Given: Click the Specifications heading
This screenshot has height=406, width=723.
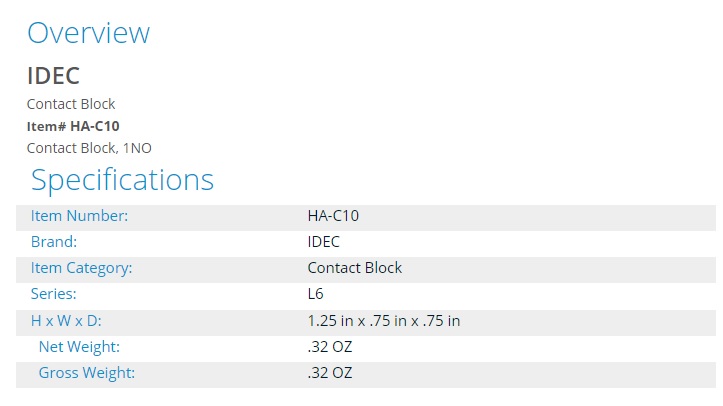Looking at the screenshot, I should (x=122, y=180).
